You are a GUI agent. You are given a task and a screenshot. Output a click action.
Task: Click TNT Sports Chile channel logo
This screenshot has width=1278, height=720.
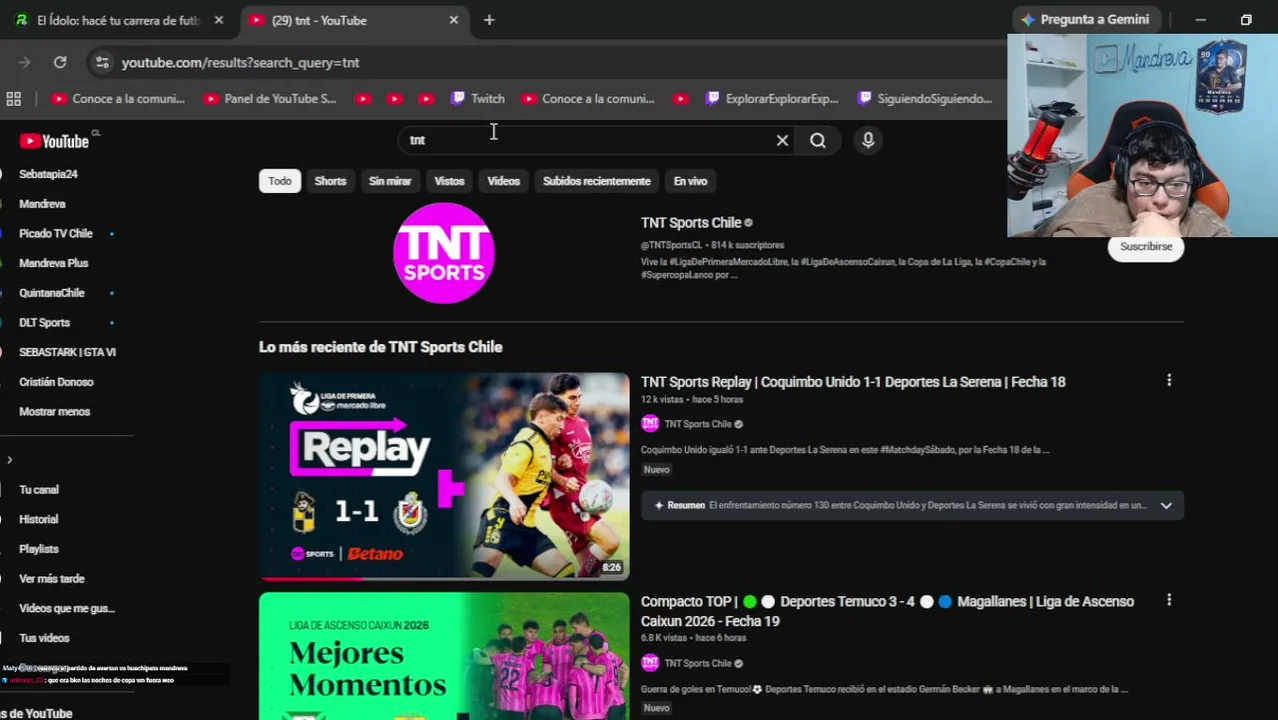click(x=444, y=253)
